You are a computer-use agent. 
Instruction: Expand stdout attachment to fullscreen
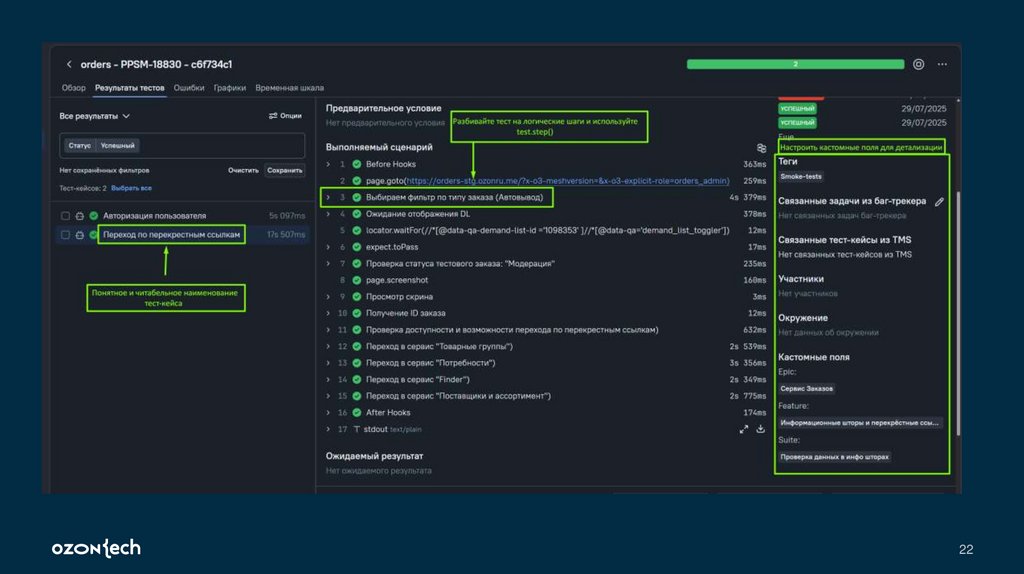tap(743, 429)
